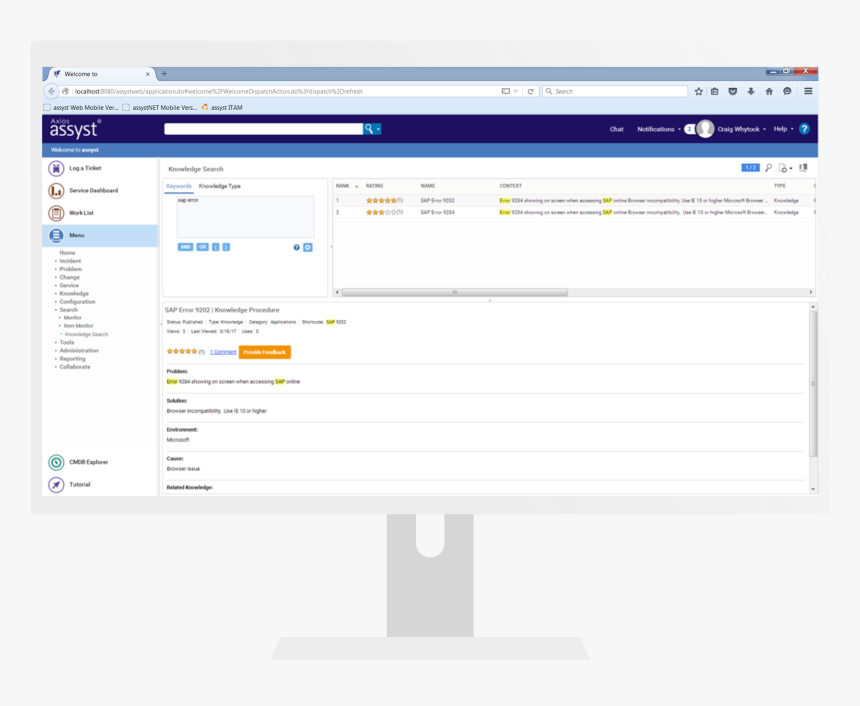Viewport: 860px width, 706px height.
Task: Click the blue Help question mark icon
Action: point(804,129)
